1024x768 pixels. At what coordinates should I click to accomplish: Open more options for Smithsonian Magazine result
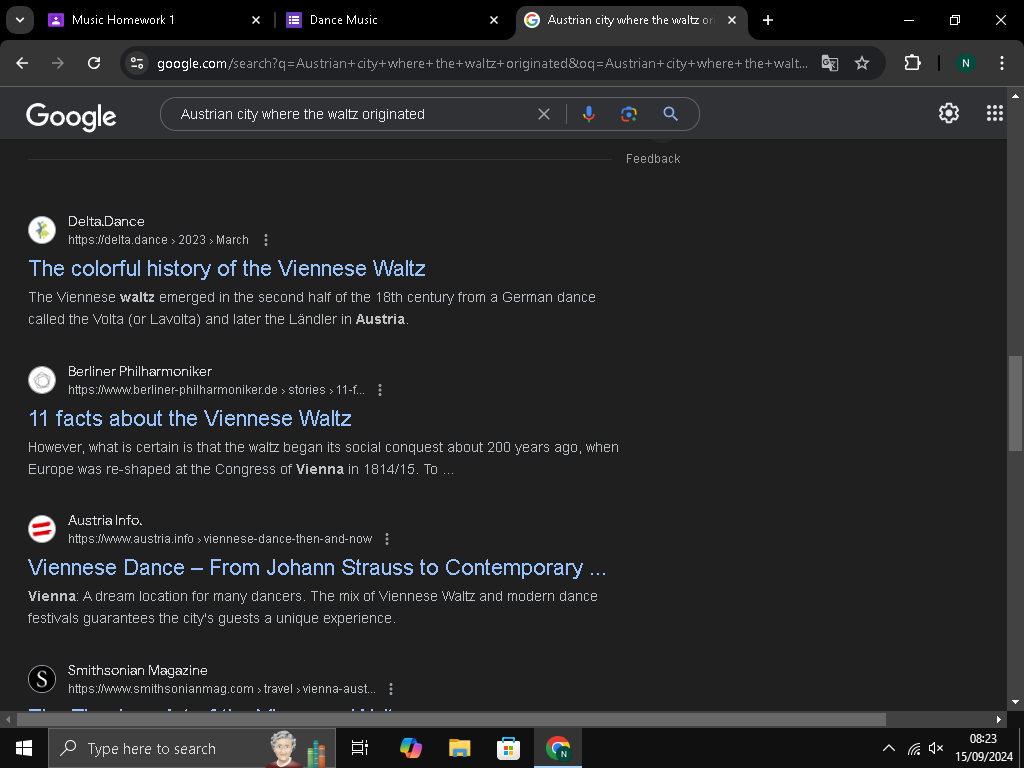point(391,688)
